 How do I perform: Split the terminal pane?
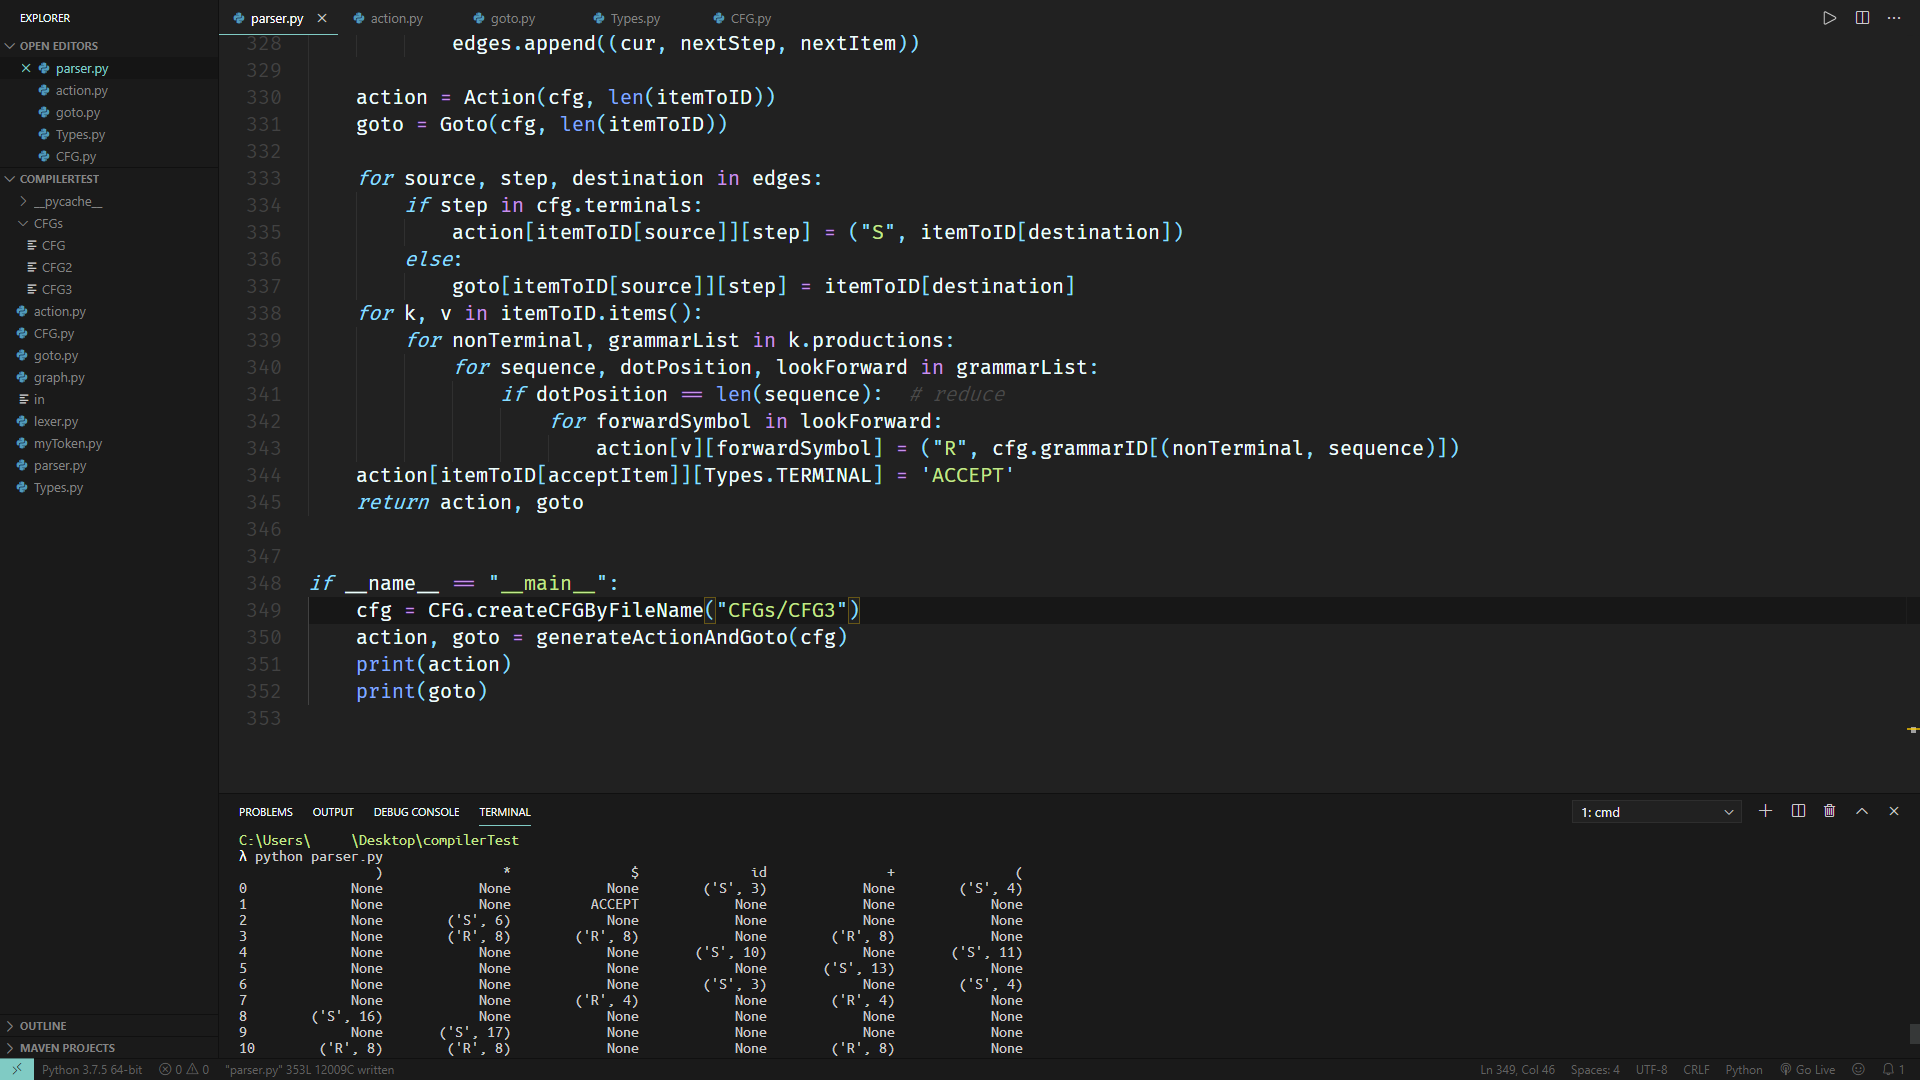tap(1798, 811)
